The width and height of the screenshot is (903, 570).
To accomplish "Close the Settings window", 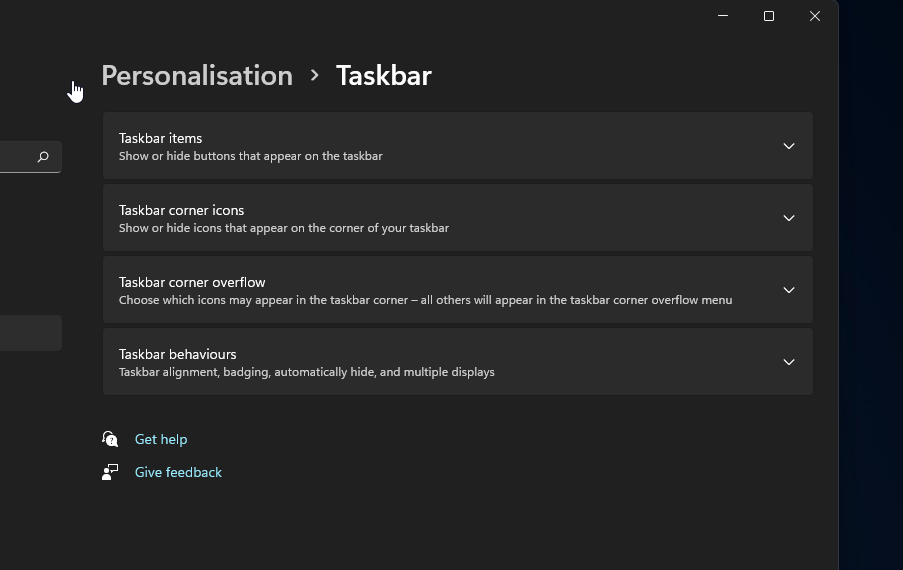I will click(x=815, y=16).
